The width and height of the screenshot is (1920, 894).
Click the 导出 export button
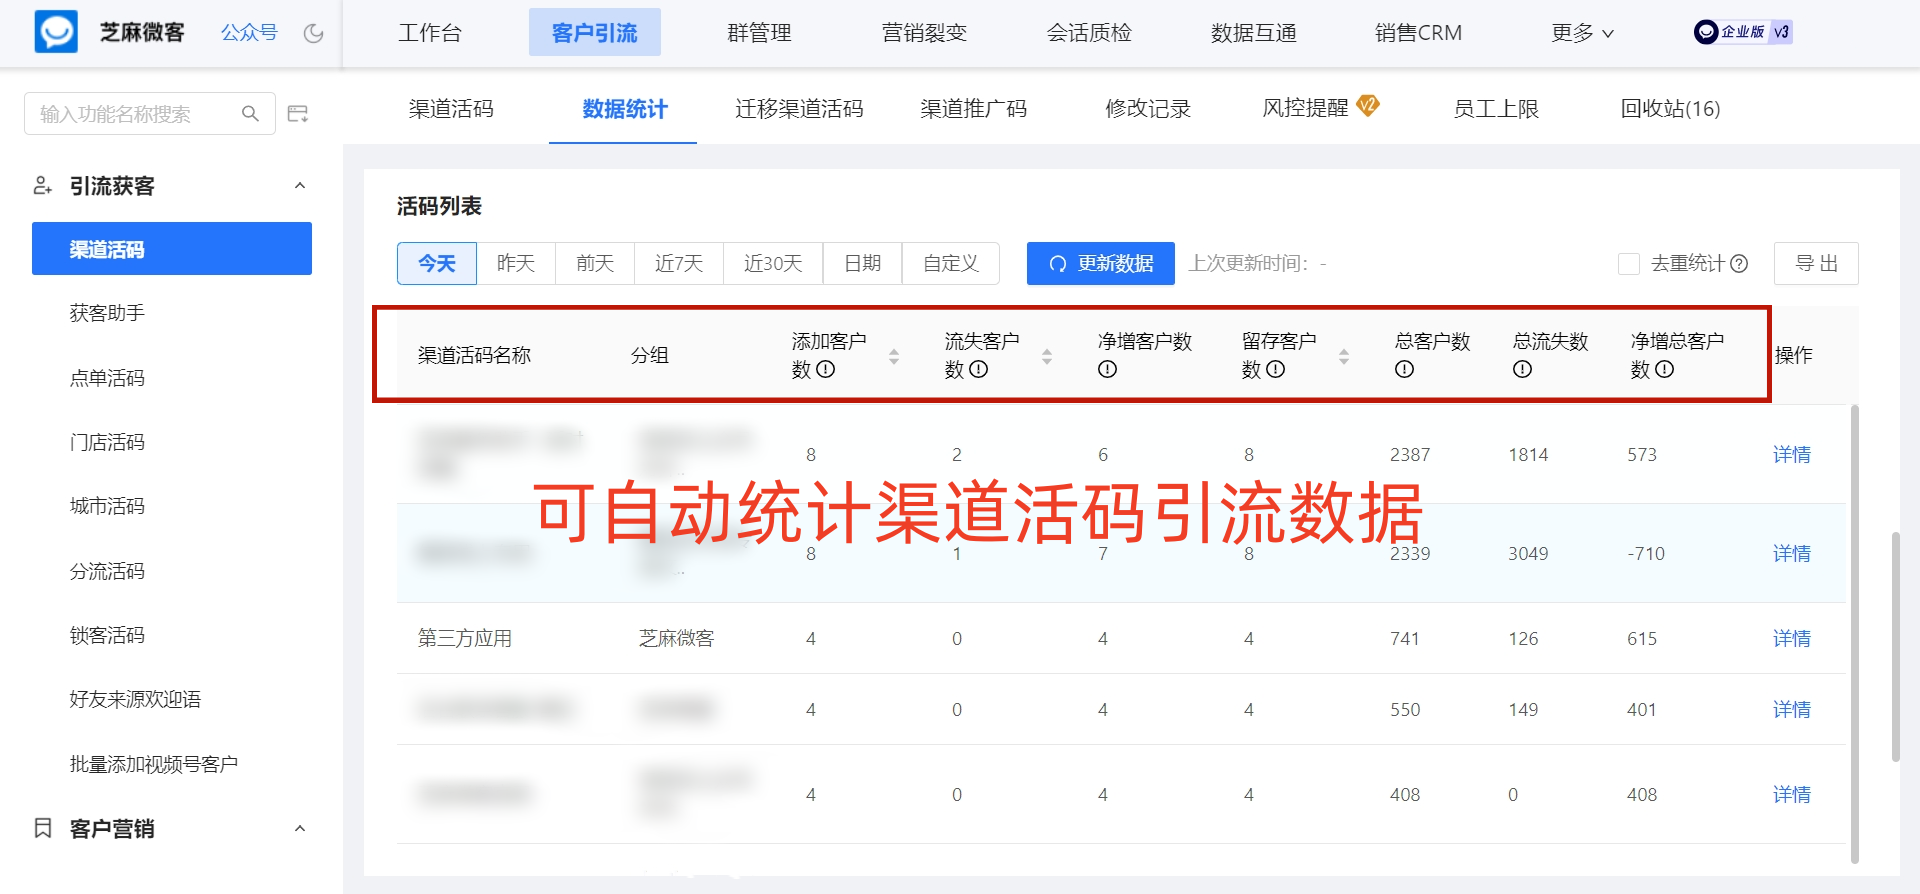click(x=1816, y=263)
